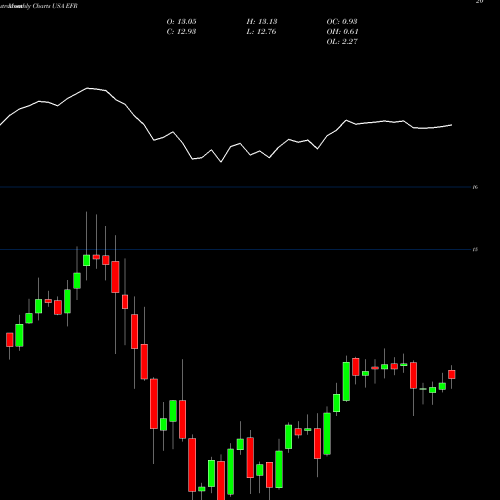The width and height of the screenshot is (500, 500).
Task: Select the high price 'H: 13.13' readout
Action: coord(262,22)
